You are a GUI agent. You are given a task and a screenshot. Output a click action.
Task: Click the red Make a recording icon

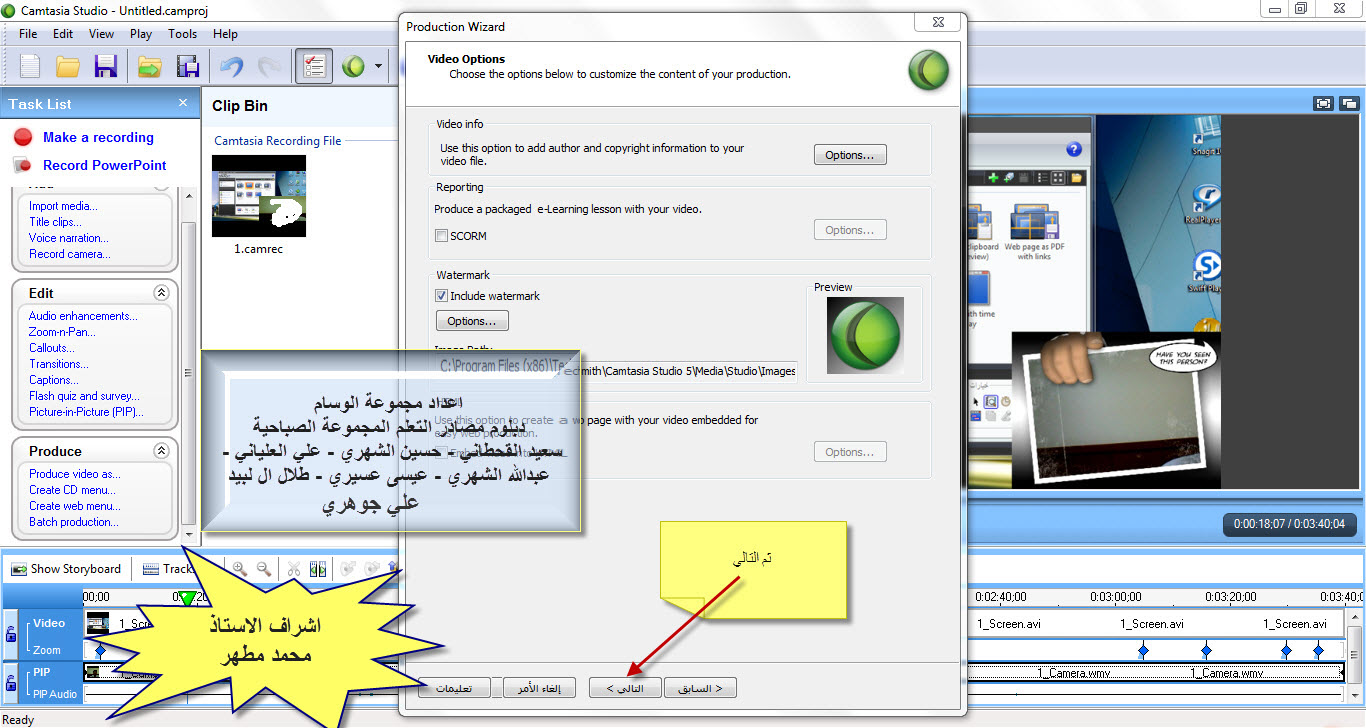24,138
